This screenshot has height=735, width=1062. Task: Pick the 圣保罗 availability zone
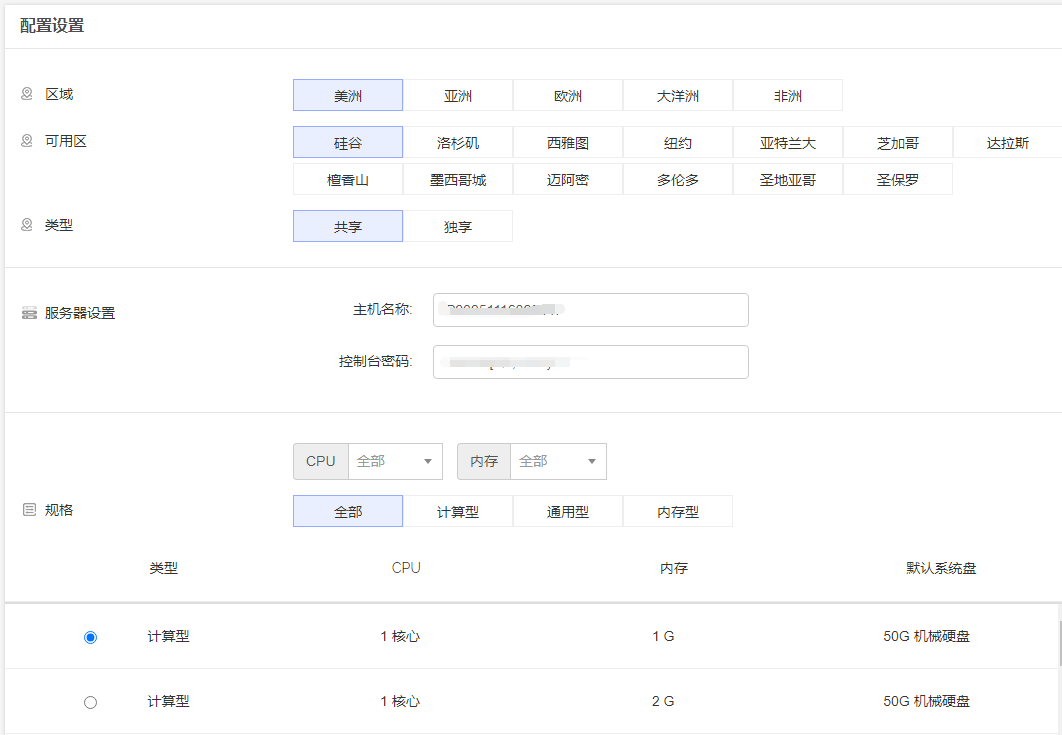click(898, 180)
